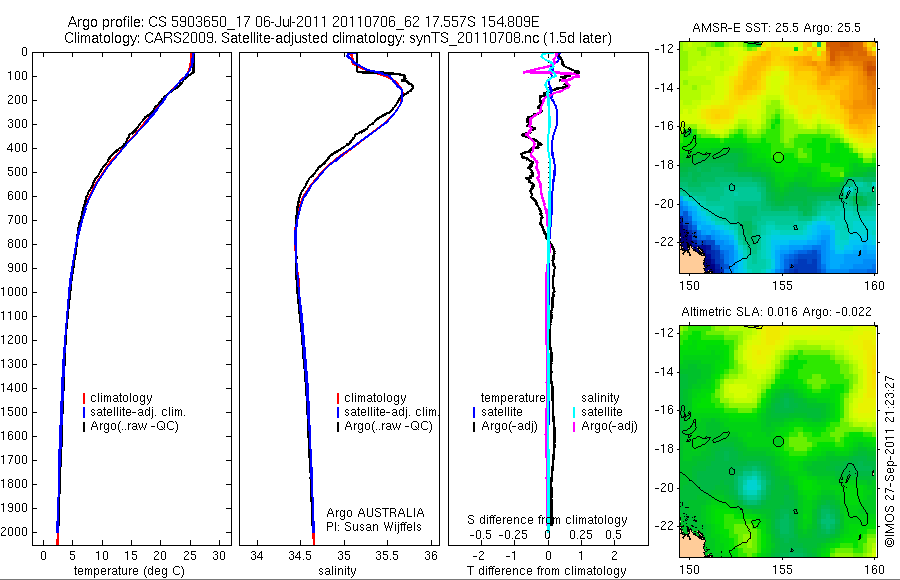Click the red climatology legend marker in temperature plot

pyautogui.click(x=84, y=398)
